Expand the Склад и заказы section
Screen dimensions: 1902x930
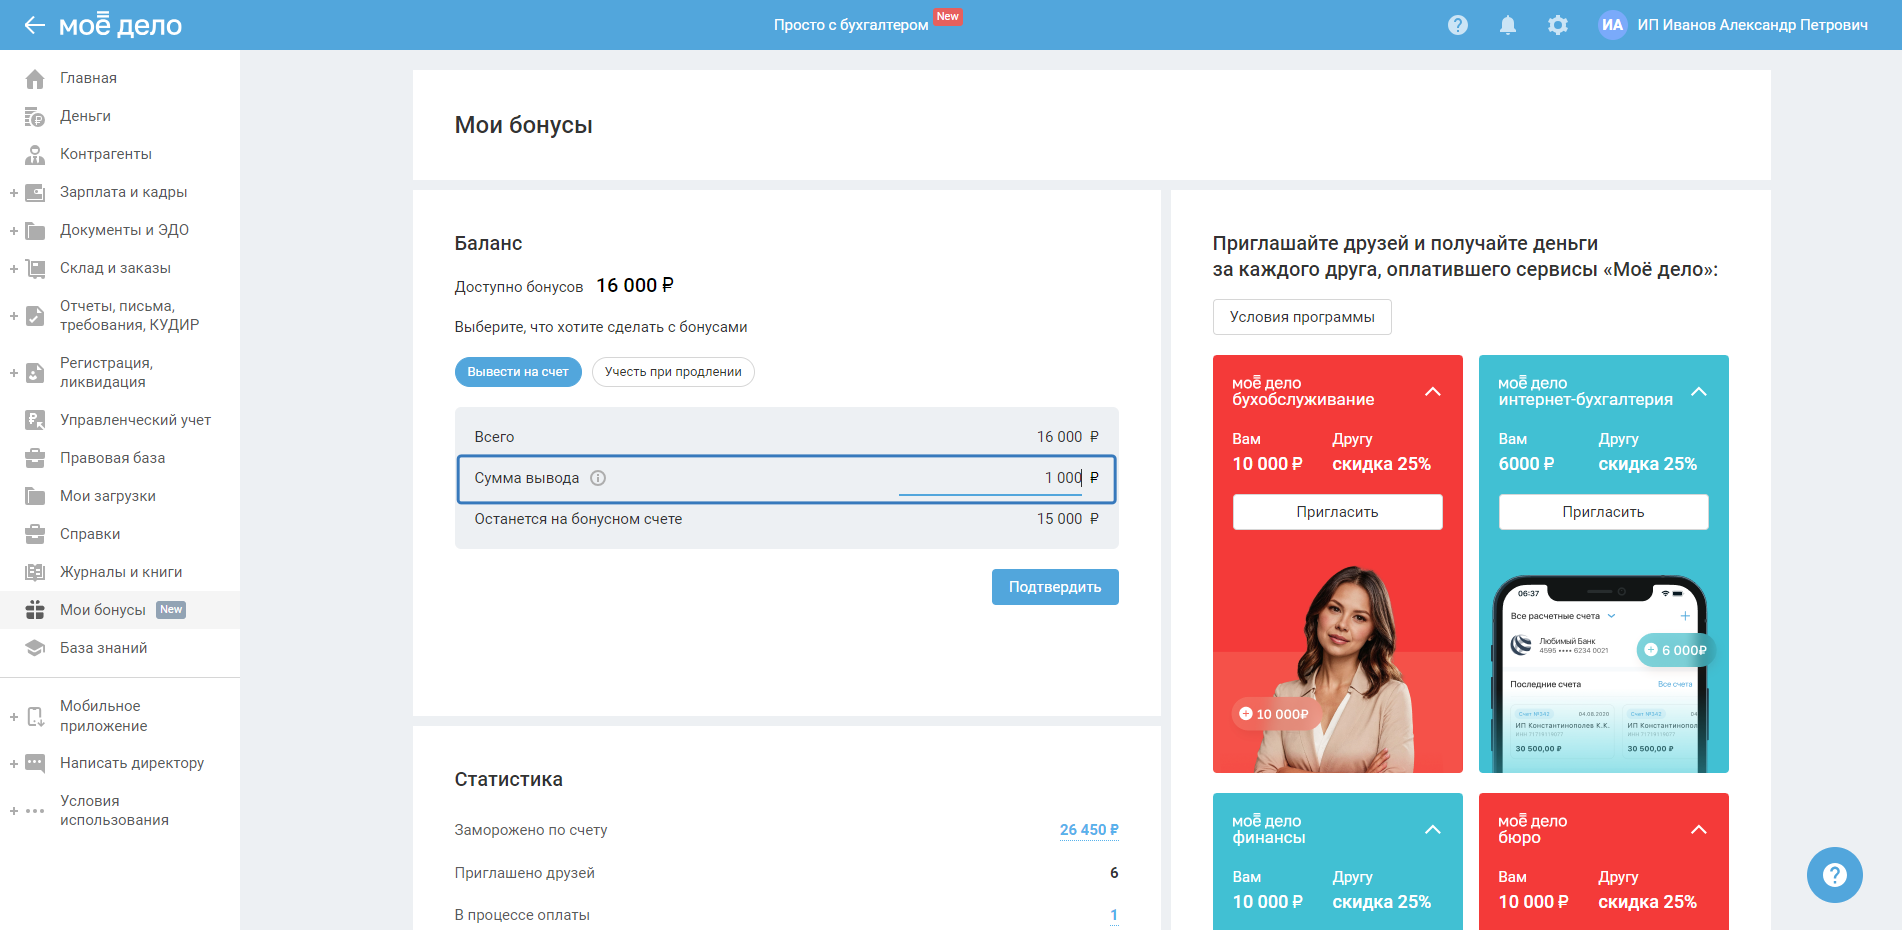click(x=14, y=268)
